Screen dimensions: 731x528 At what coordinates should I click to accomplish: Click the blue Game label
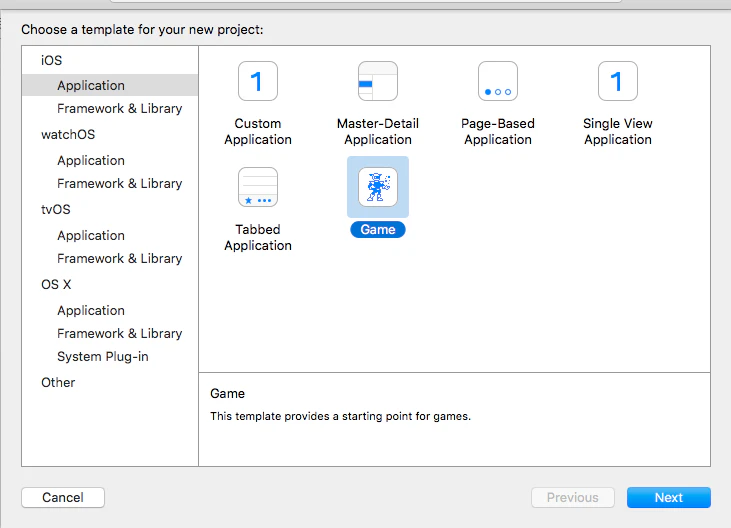[x=378, y=230]
